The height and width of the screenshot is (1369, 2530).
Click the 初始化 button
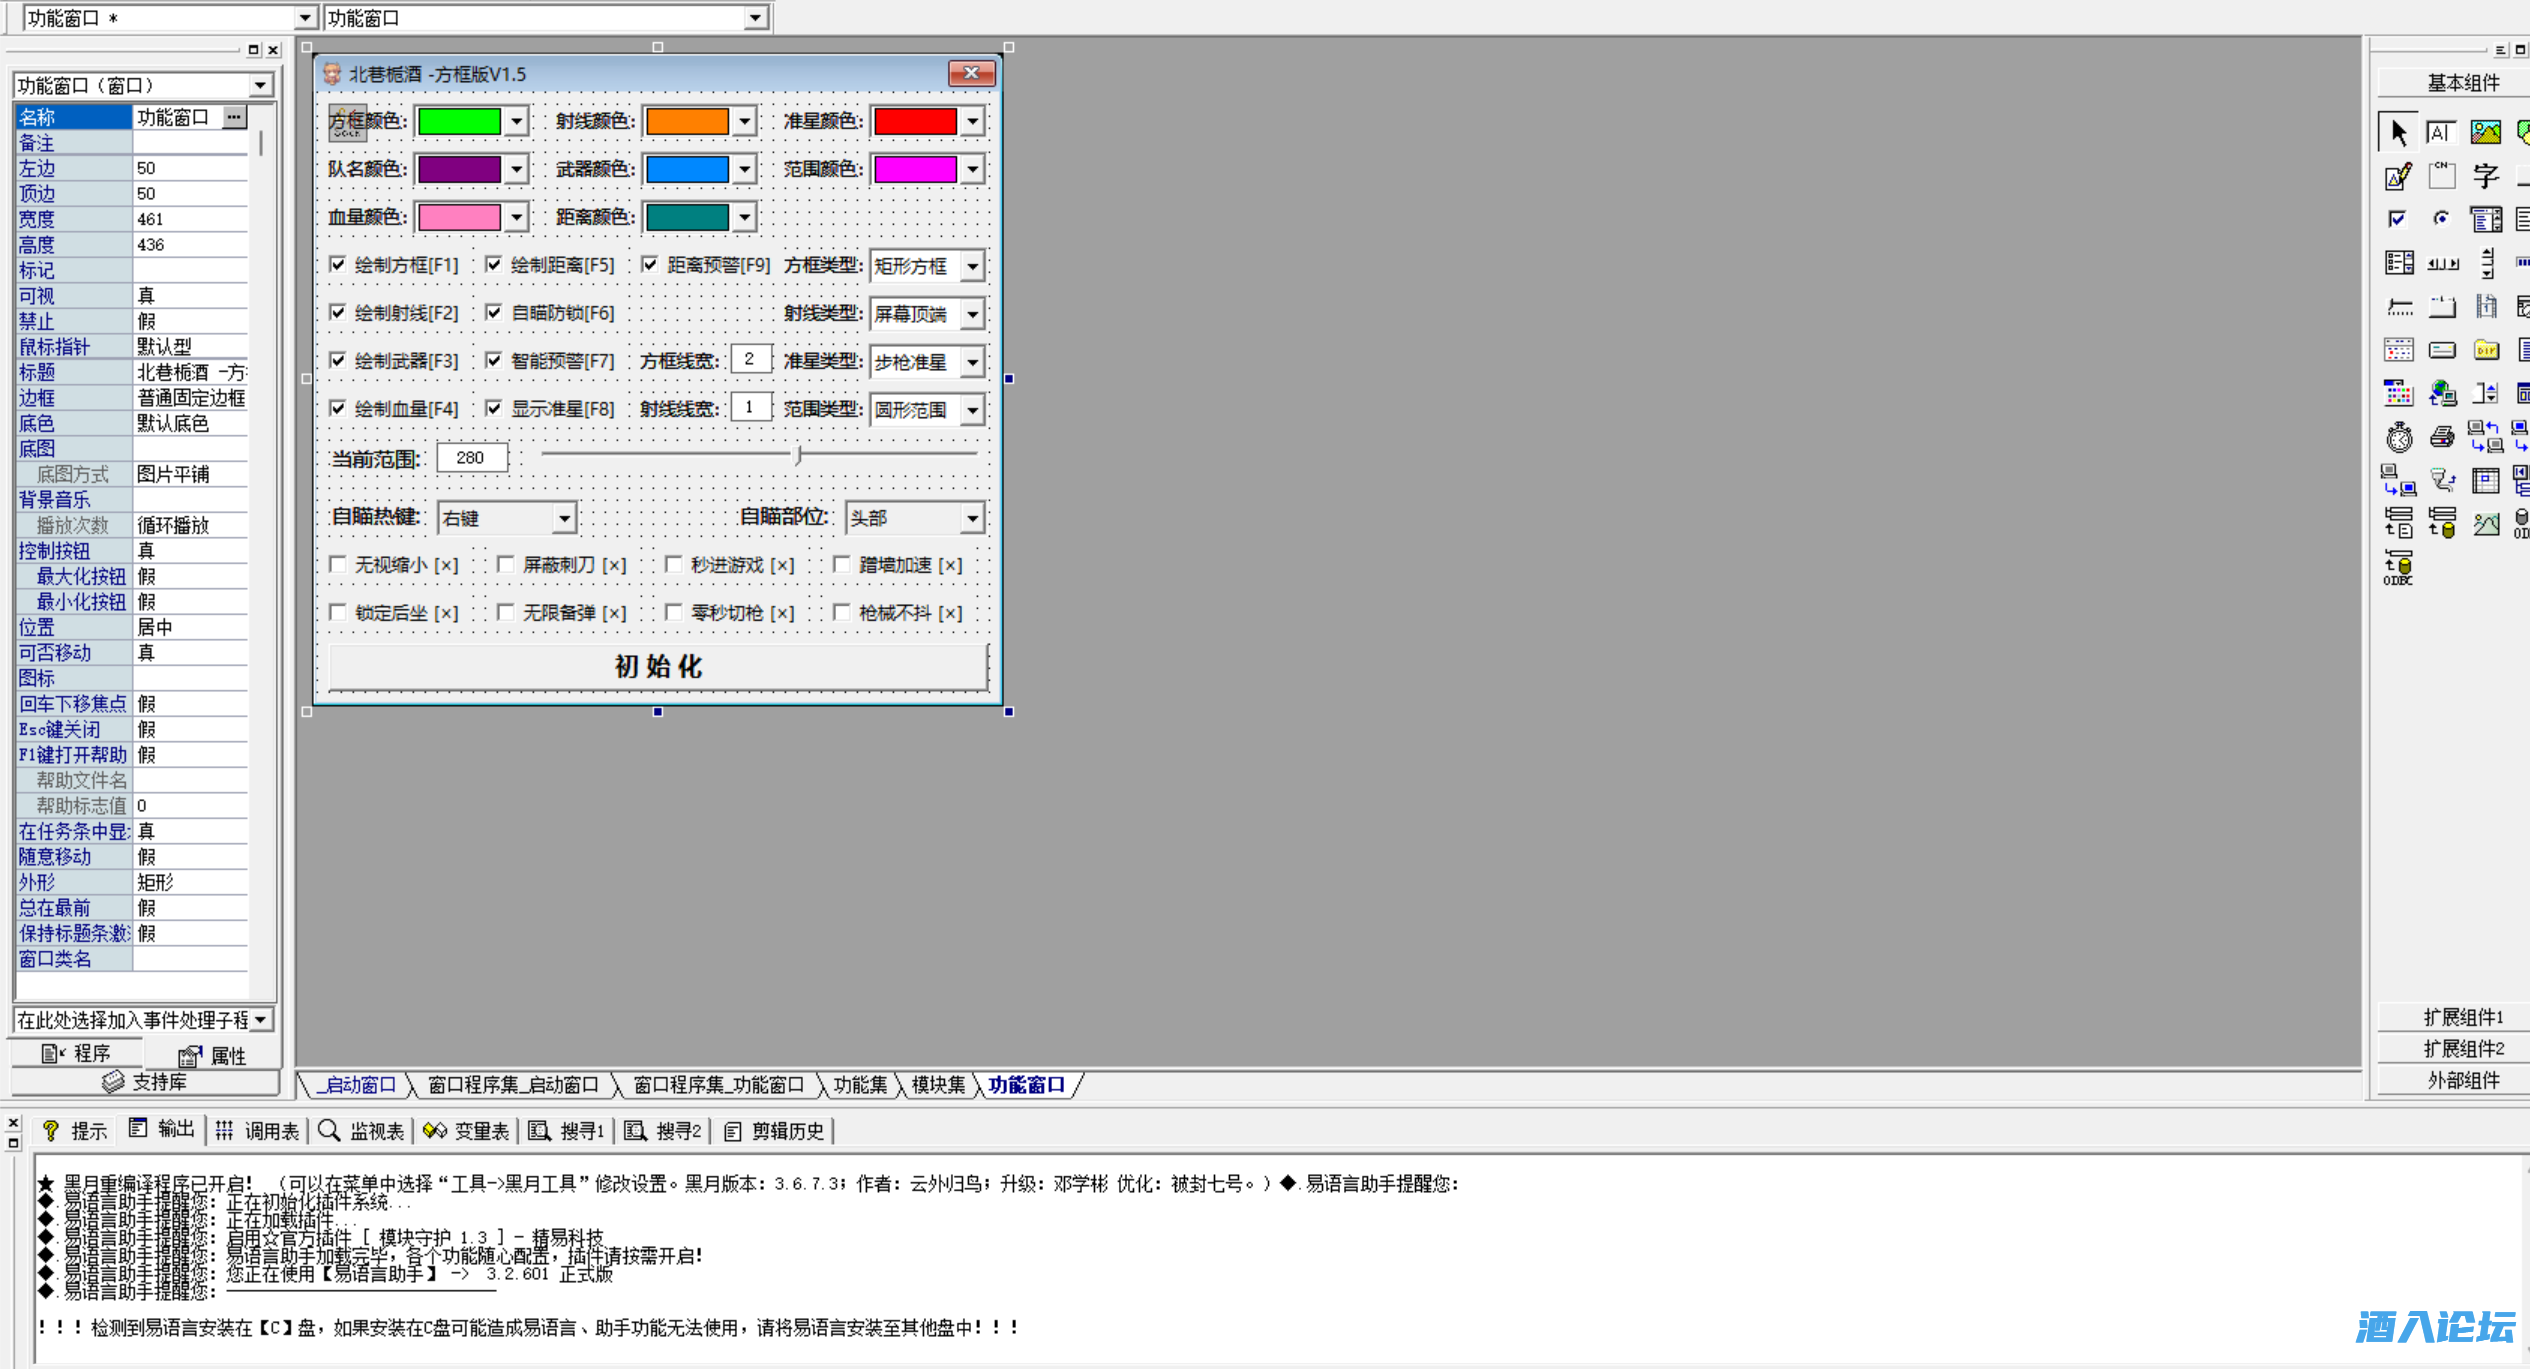pyautogui.click(x=657, y=666)
